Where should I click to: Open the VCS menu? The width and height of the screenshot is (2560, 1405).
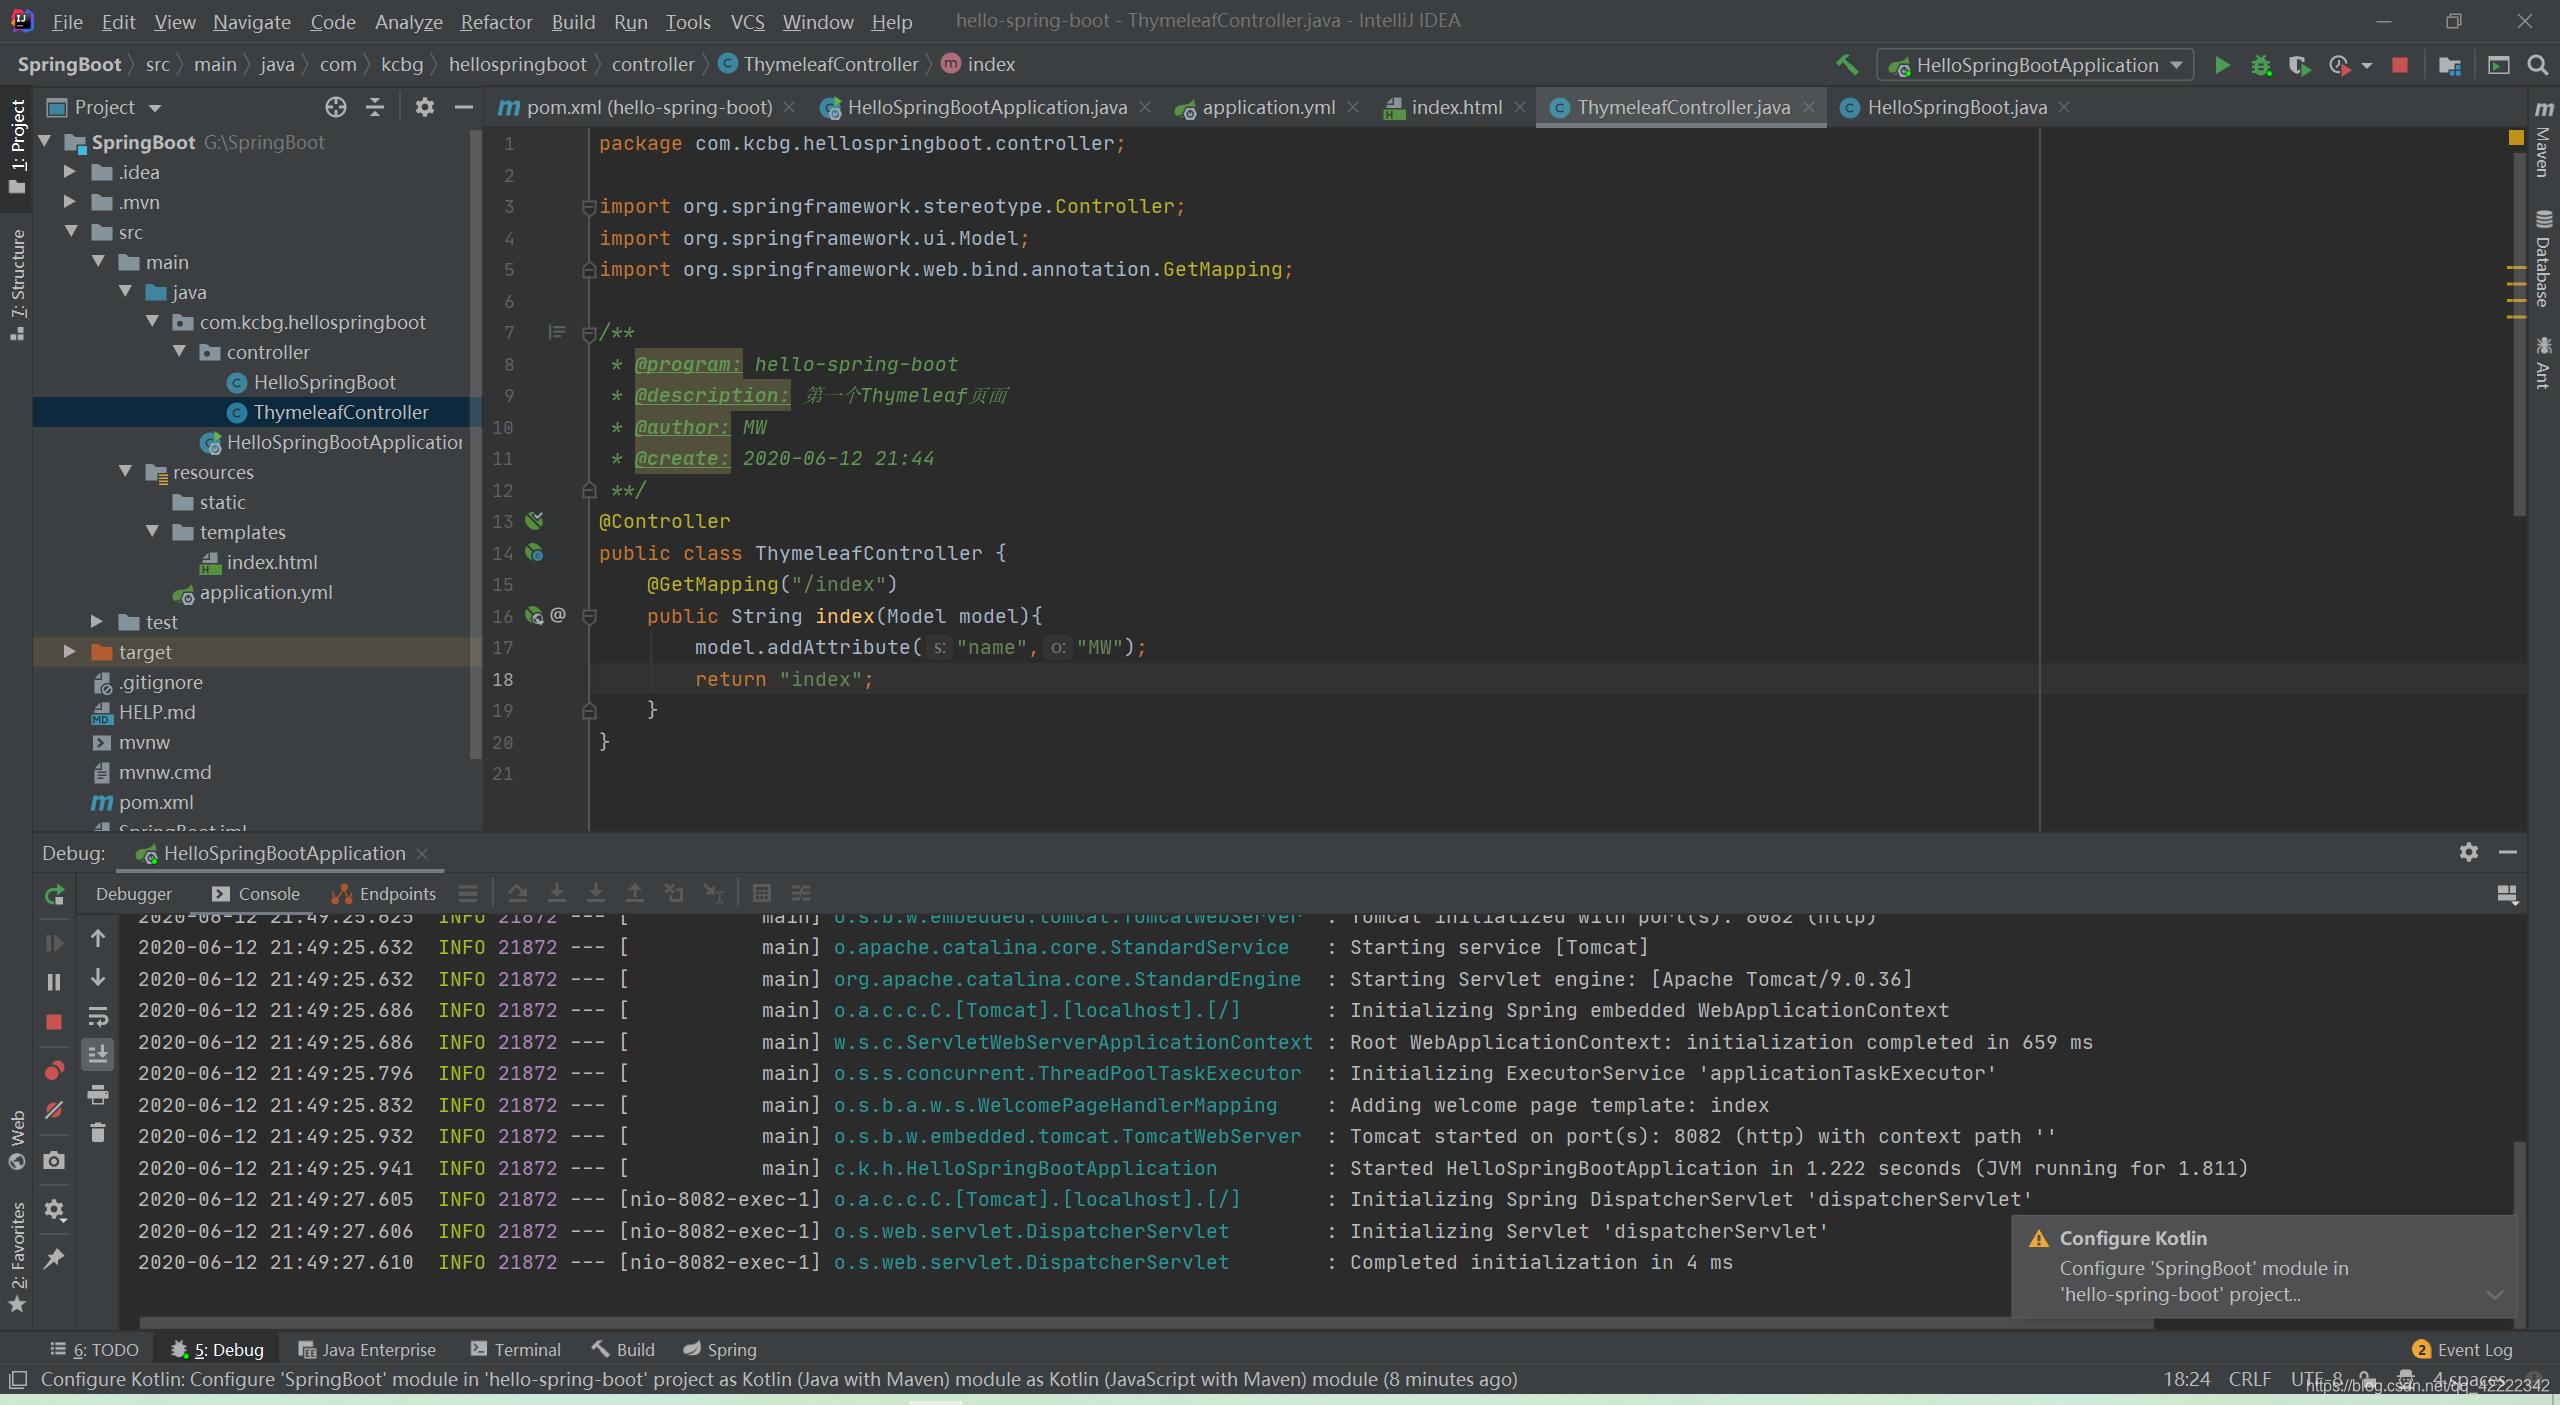pyautogui.click(x=747, y=22)
